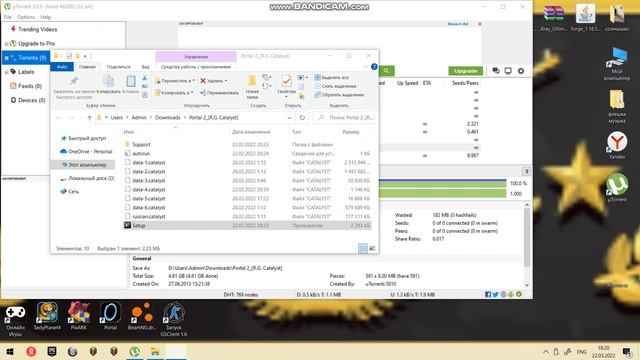Screen dimensions: 640x360
Task: Select Этот компьютер in navigation pane
Action: coord(84,165)
